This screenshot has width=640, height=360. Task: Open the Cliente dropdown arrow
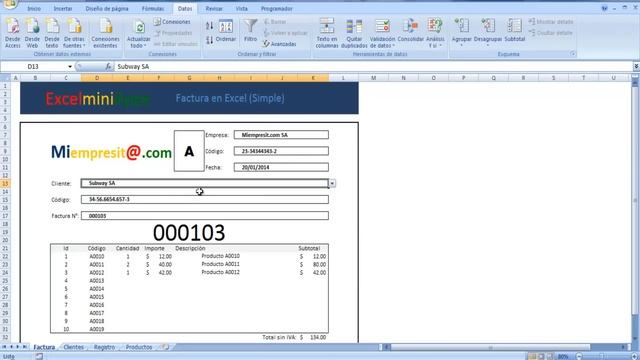(332, 184)
